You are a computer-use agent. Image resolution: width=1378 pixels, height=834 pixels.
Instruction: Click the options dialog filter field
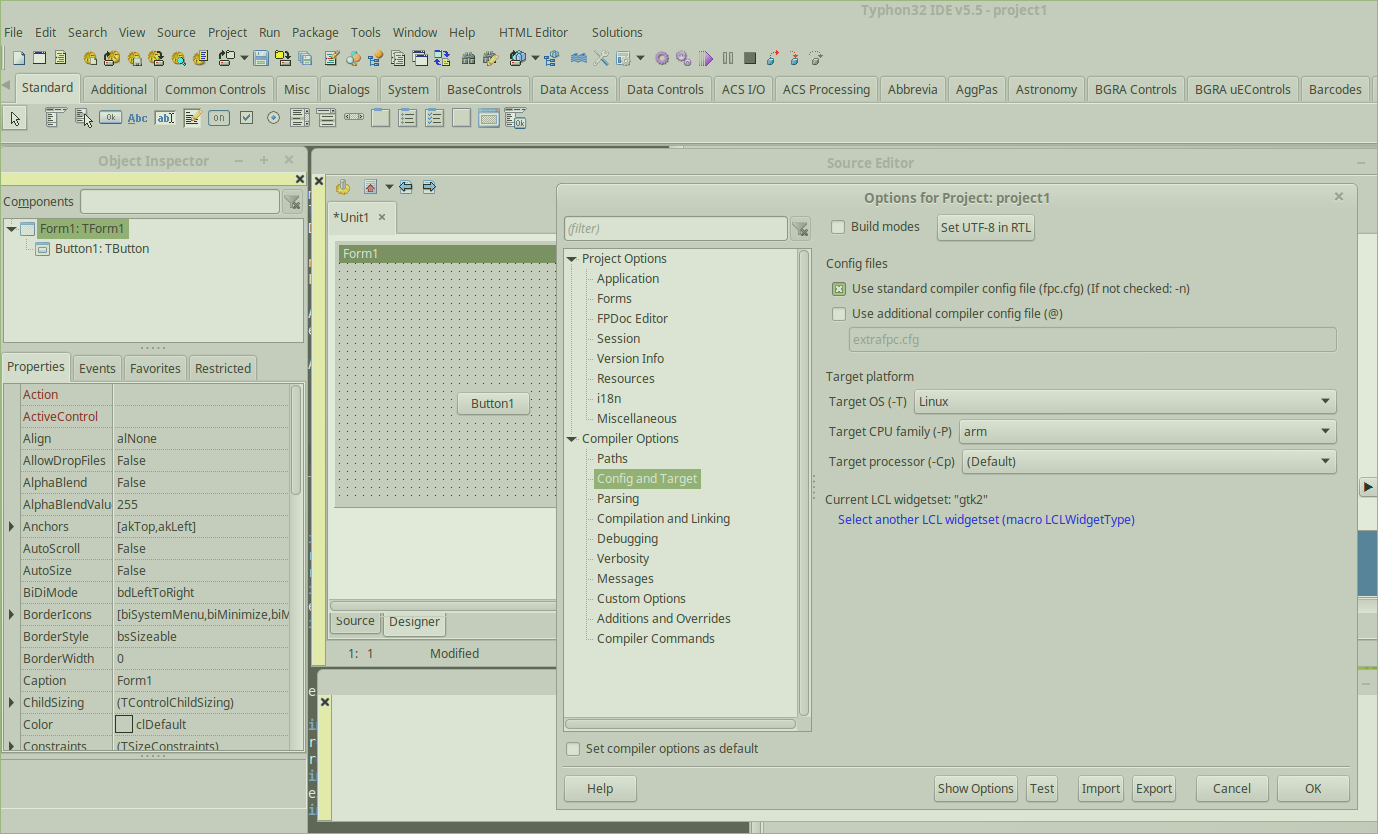point(676,229)
